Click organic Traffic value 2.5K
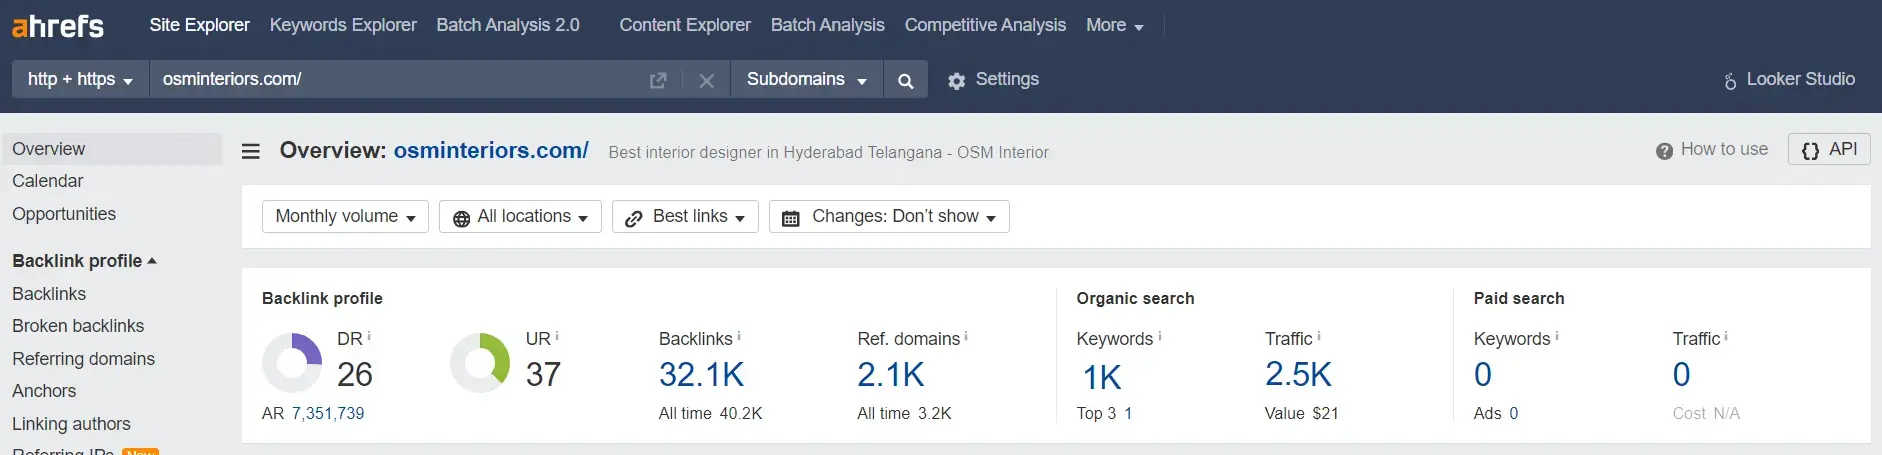1882x455 pixels. click(1298, 375)
